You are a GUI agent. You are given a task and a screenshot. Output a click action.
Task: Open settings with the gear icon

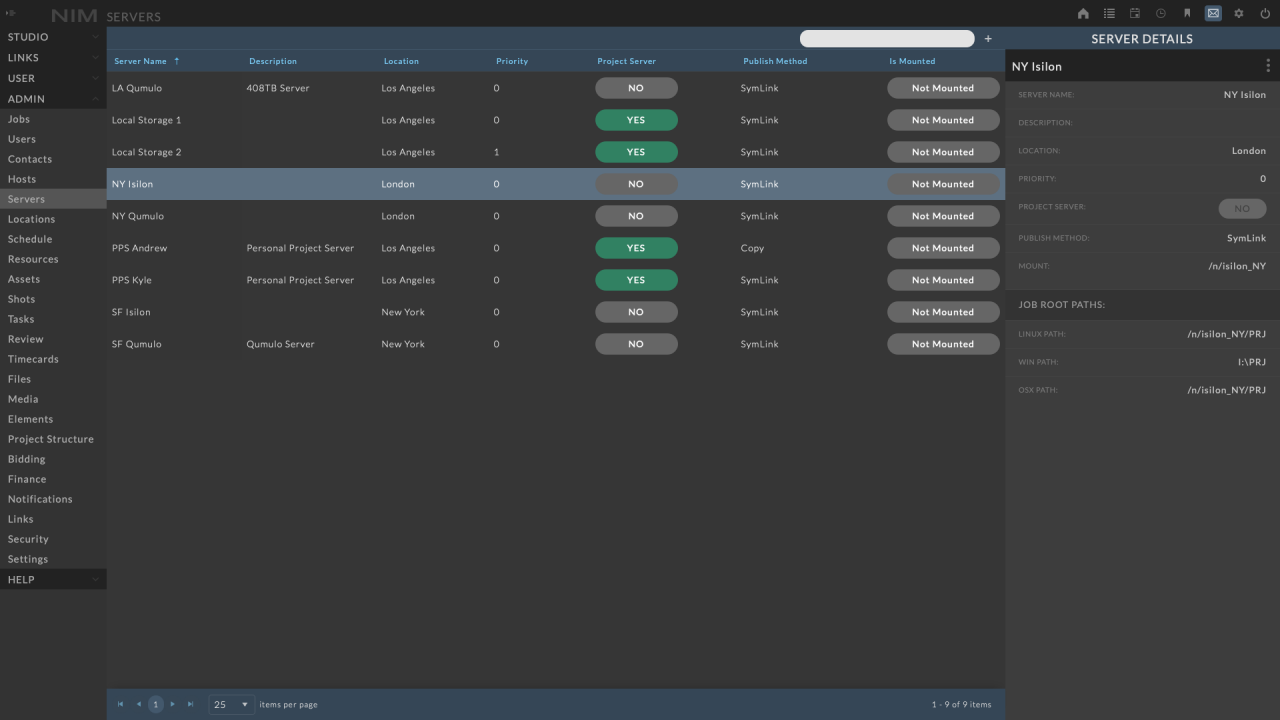(1239, 14)
